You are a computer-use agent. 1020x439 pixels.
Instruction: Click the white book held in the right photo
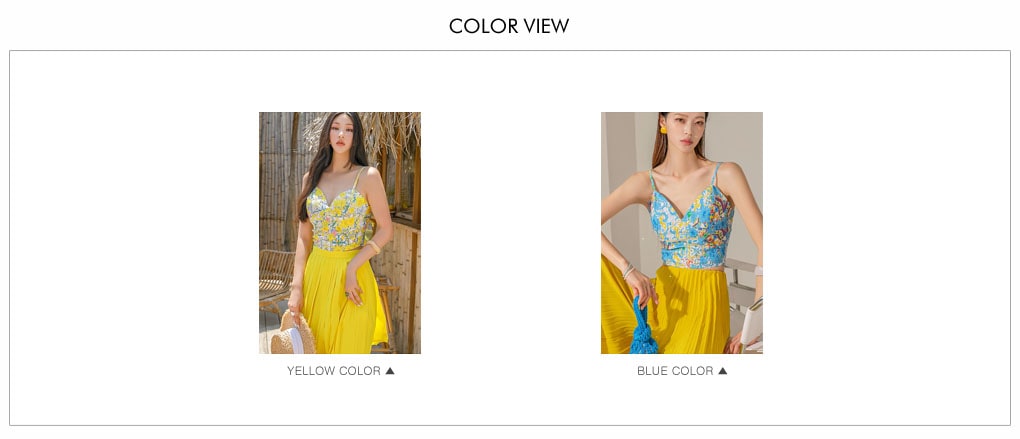click(751, 323)
